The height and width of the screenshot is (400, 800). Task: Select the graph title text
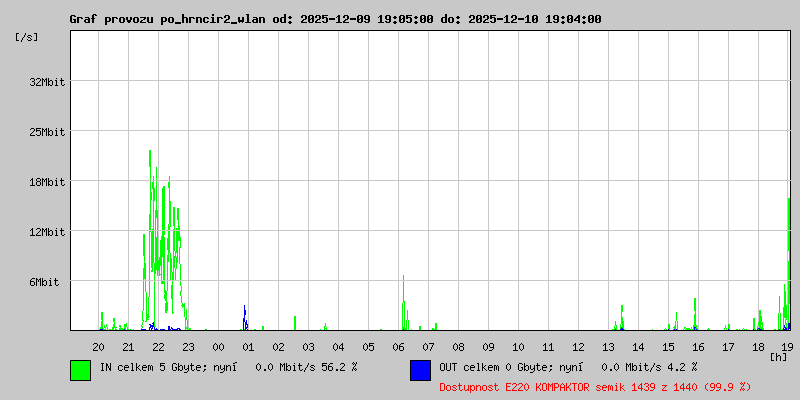click(x=335, y=19)
